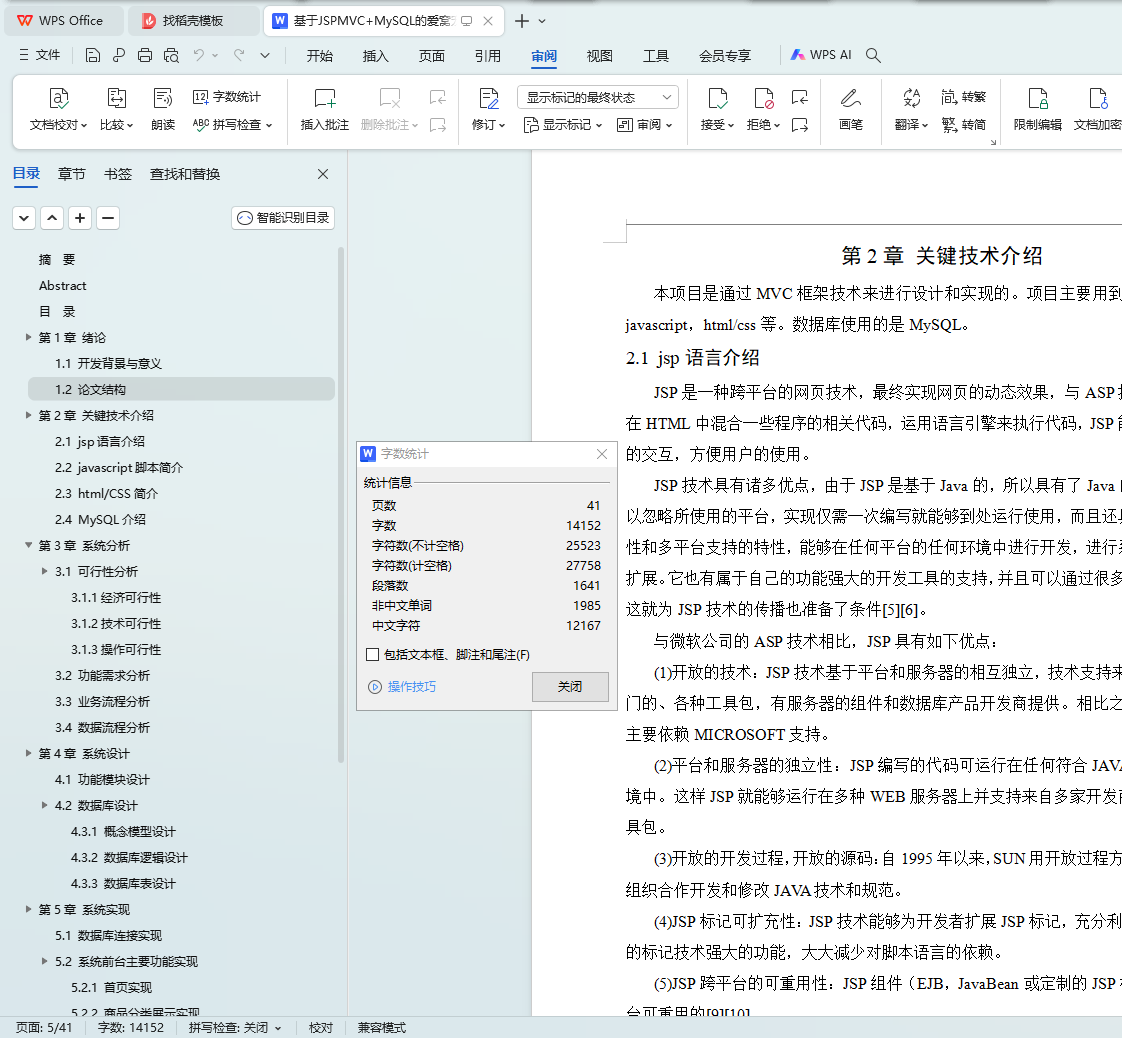Click the 字数统计 button in ribbon

point(227,97)
